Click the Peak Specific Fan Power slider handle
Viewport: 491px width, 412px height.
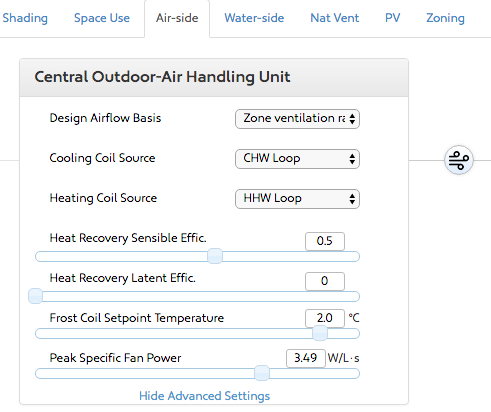click(262, 373)
